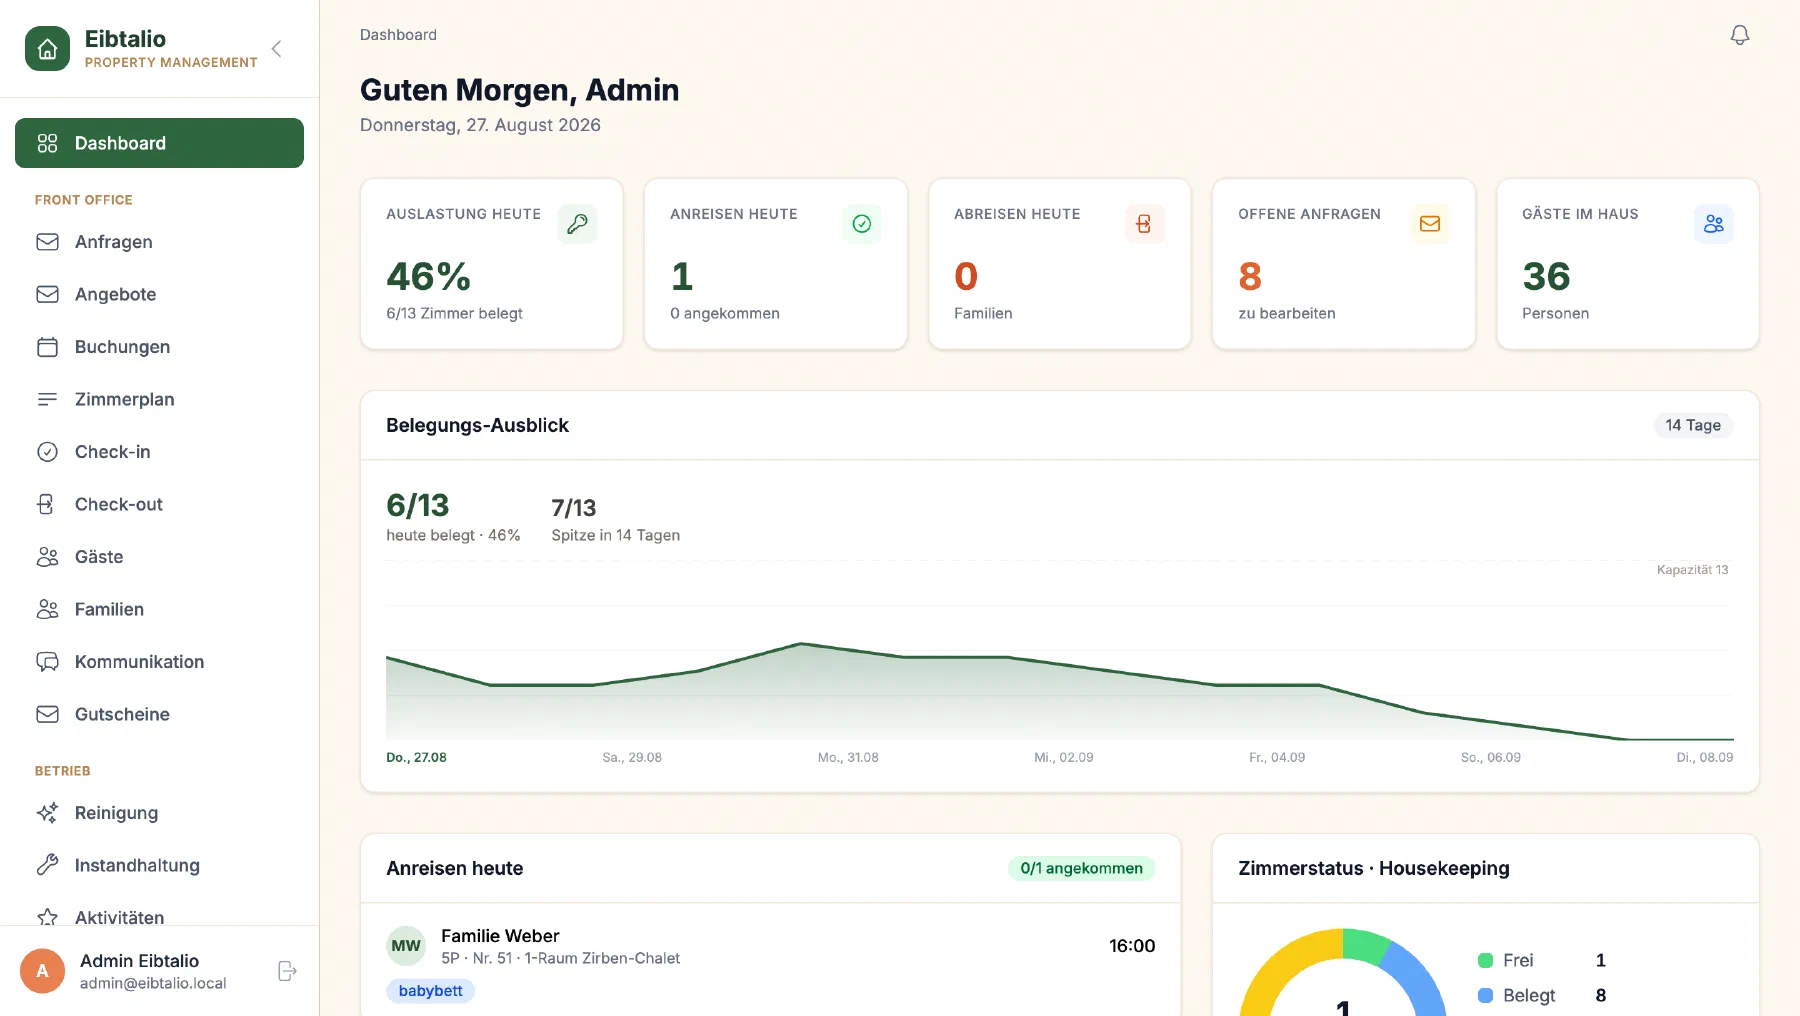The image size is (1800, 1016).
Task: Collapse the sidebar with the chevron arrow
Action: pyautogui.click(x=277, y=49)
